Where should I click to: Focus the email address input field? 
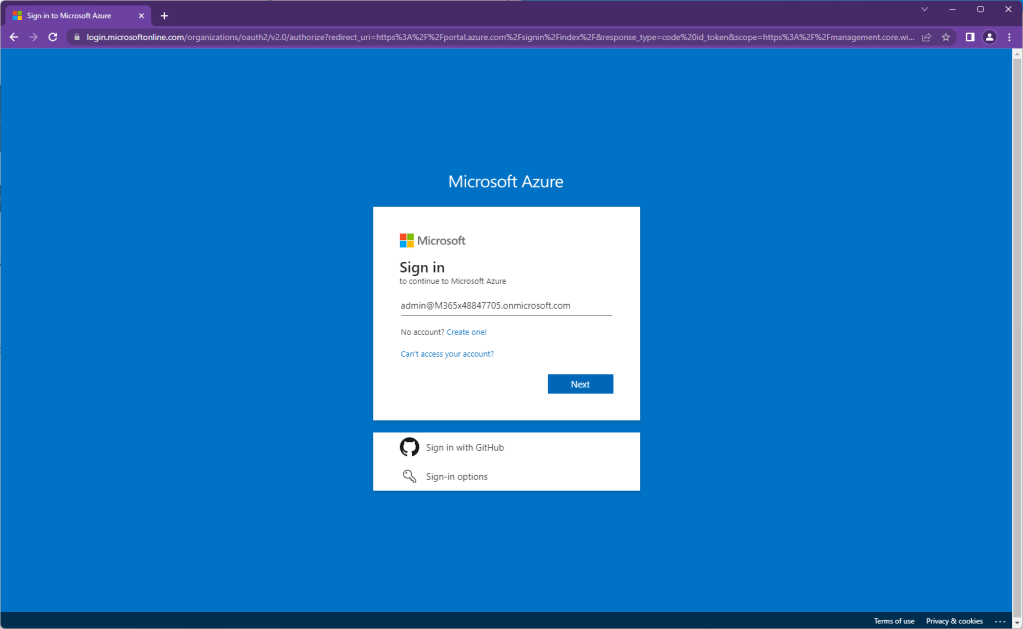coord(506,306)
